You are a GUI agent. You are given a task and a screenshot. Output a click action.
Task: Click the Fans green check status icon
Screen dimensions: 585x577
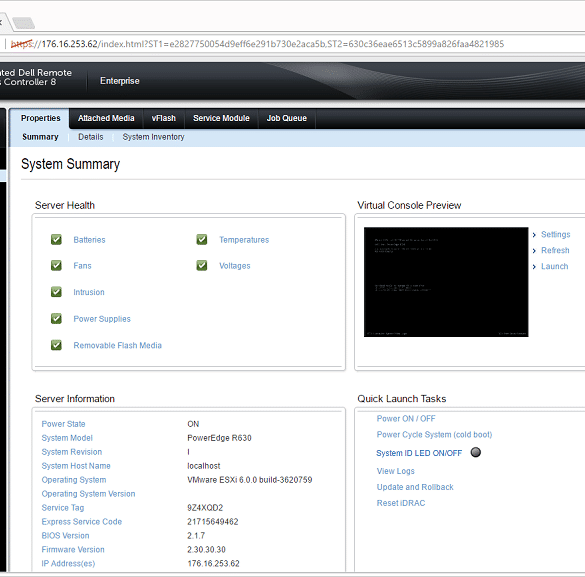pos(56,266)
